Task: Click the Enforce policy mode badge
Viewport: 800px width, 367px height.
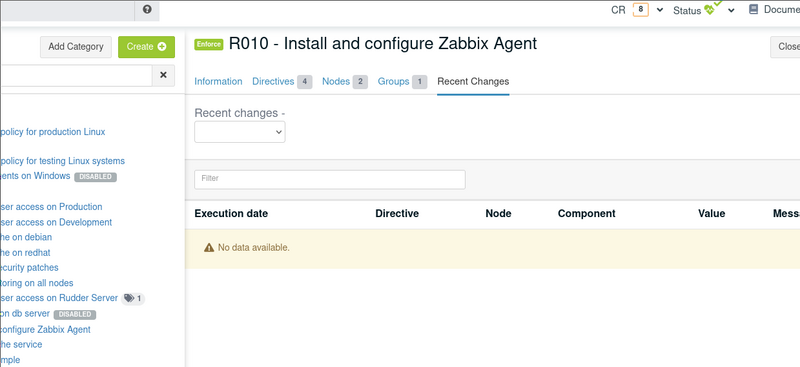Action: tap(209, 44)
